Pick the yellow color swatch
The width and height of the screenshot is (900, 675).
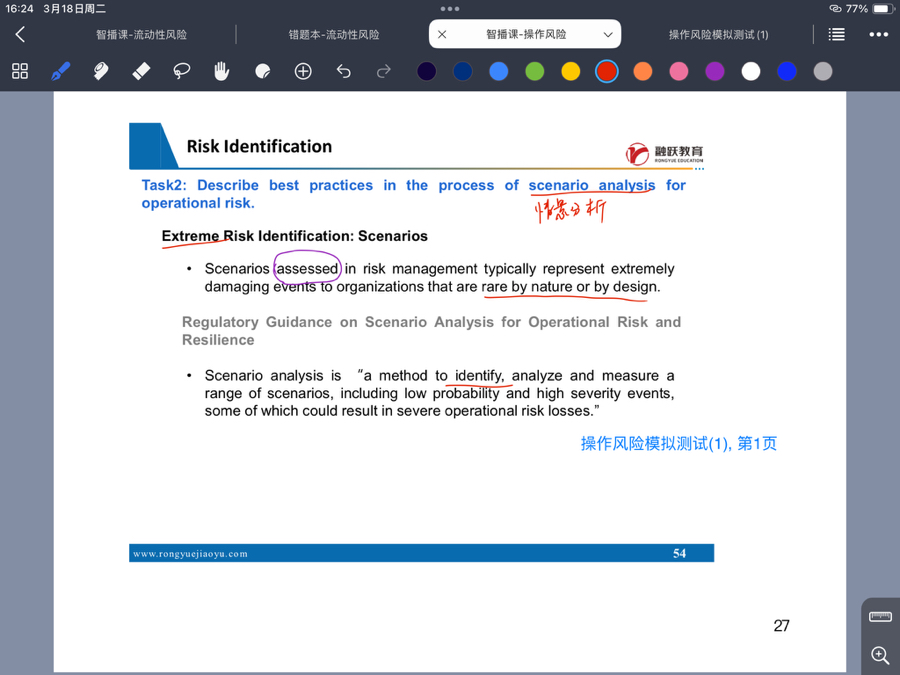(571, 71)
